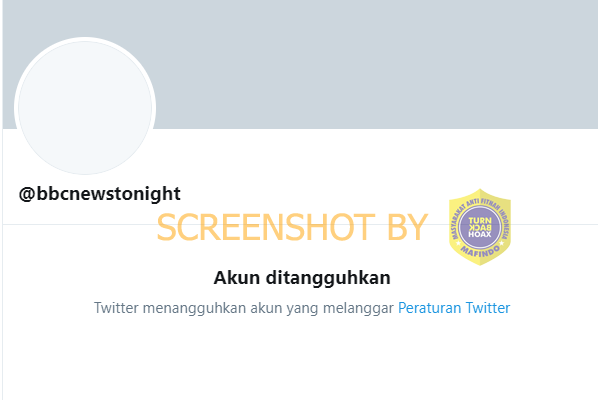Click the empty profile avatar circle
Viewport: 600px width, 400px height.
tap(85, 107)
